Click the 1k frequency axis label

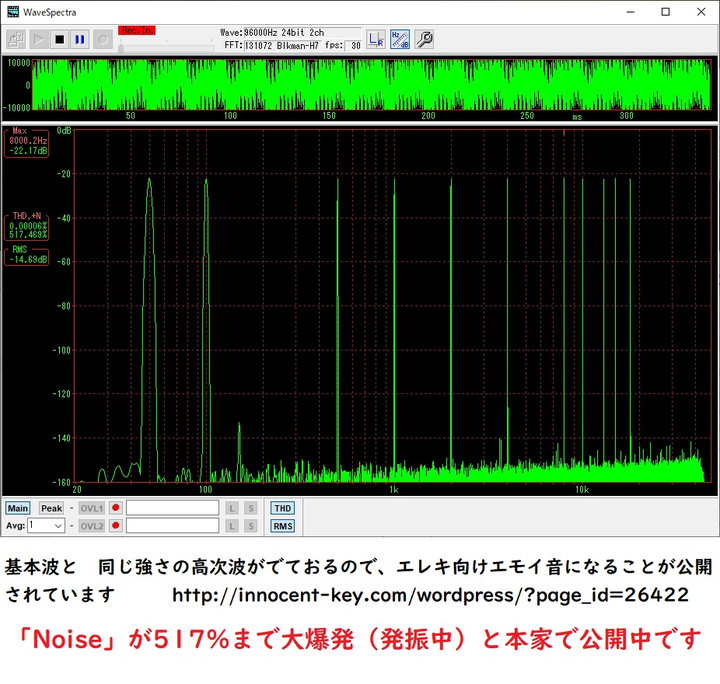point(394,490)
